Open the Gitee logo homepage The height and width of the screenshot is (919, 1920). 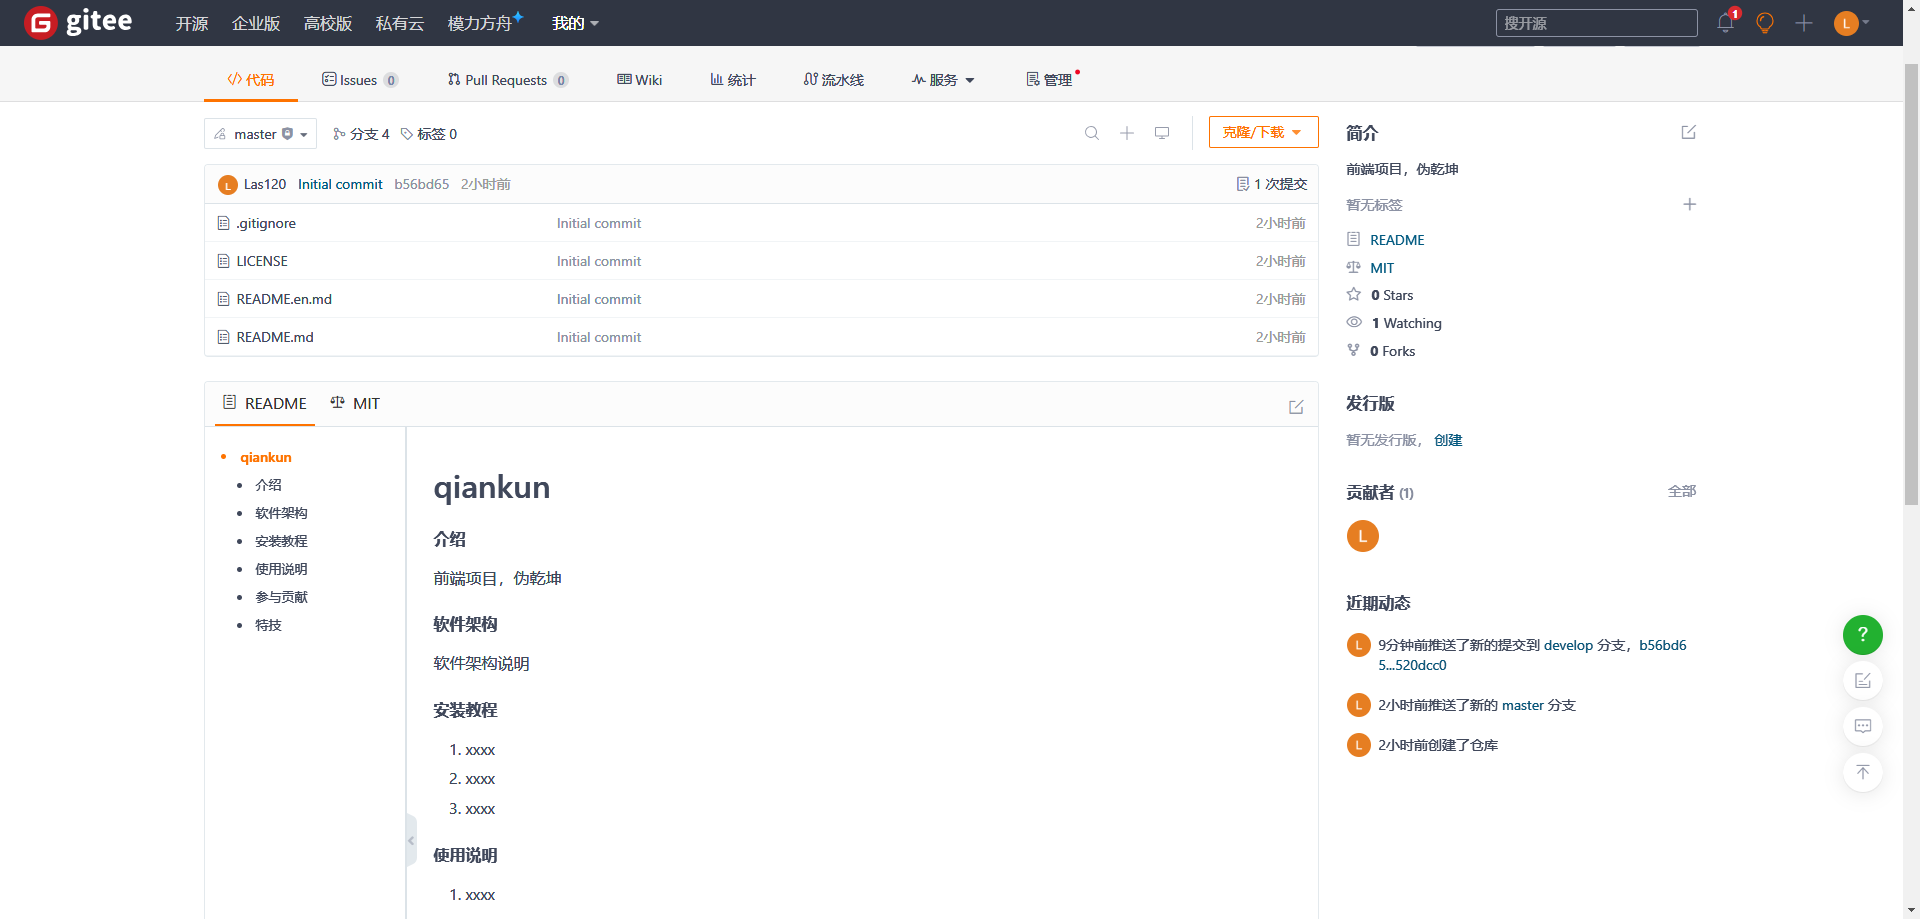78,22
